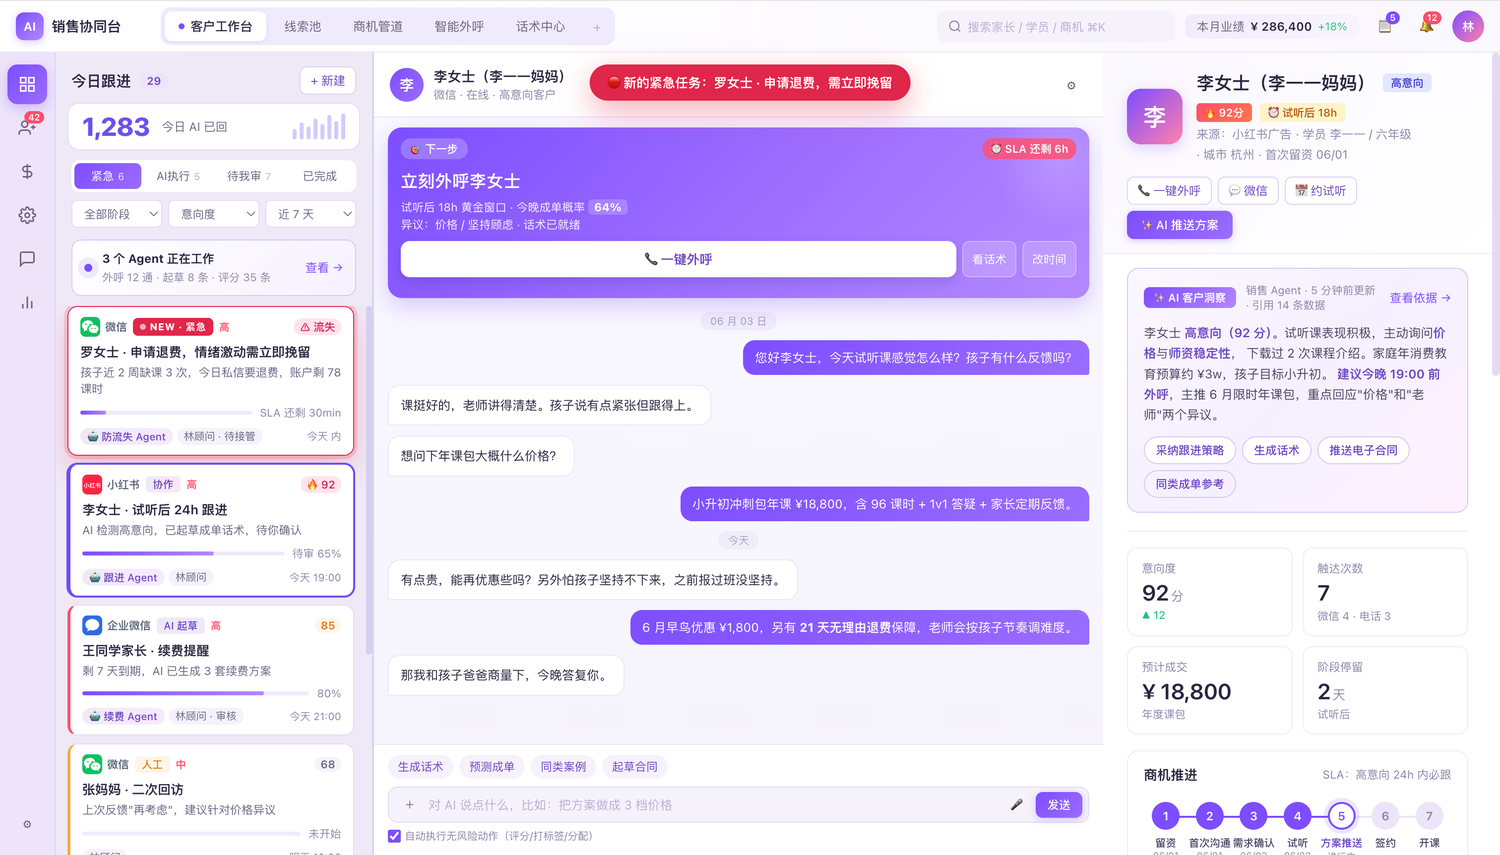Click the AI logo in top-left

[x=30, y=26]
